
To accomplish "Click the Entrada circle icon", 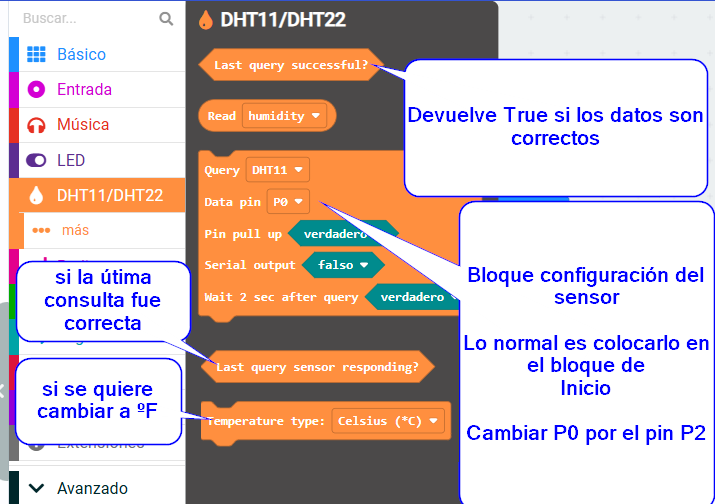I will (37, 89).
